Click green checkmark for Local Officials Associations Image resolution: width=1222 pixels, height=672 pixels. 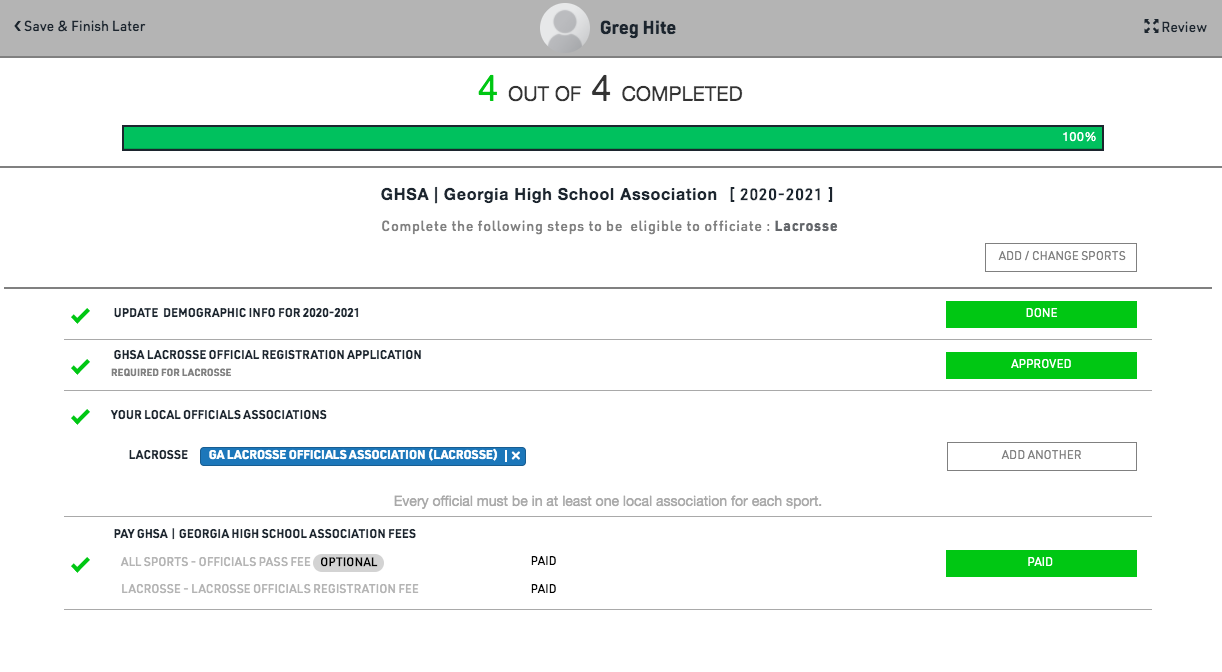[x=80, y=417]
